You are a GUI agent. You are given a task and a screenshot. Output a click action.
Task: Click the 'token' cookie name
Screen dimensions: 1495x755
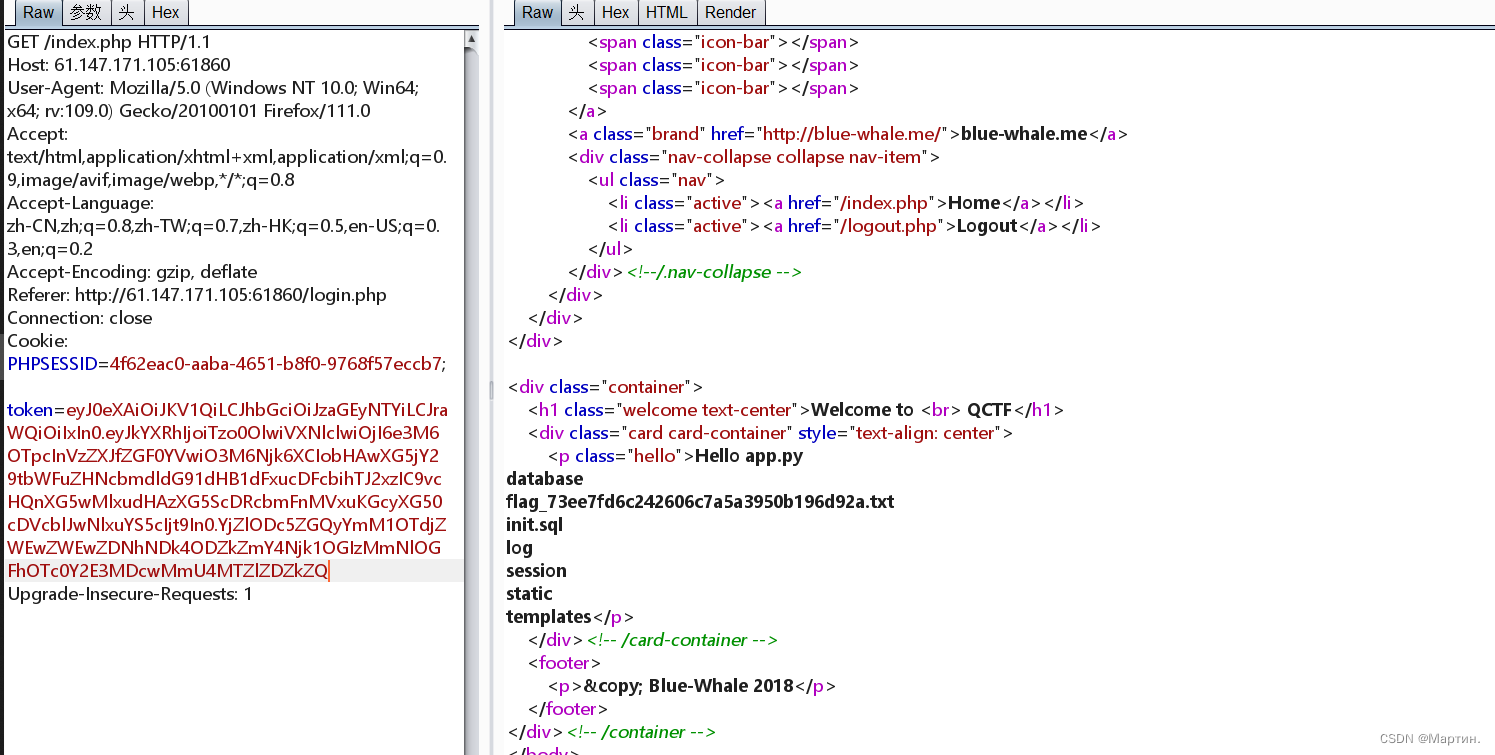[x=30, y=410]
